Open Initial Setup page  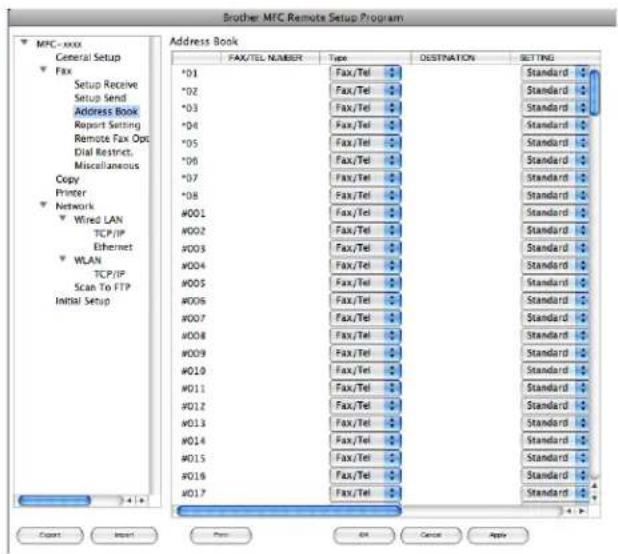pos(82,301)
